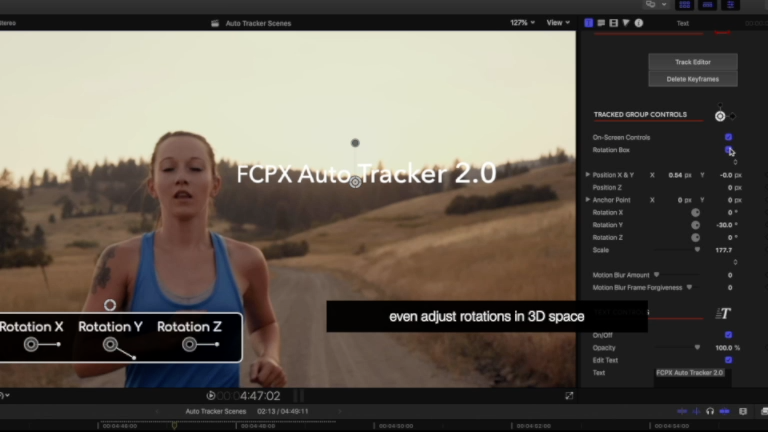Open the 127% zoom dropdown
Screen dimensions: 768x432
[x=522, y=23]
